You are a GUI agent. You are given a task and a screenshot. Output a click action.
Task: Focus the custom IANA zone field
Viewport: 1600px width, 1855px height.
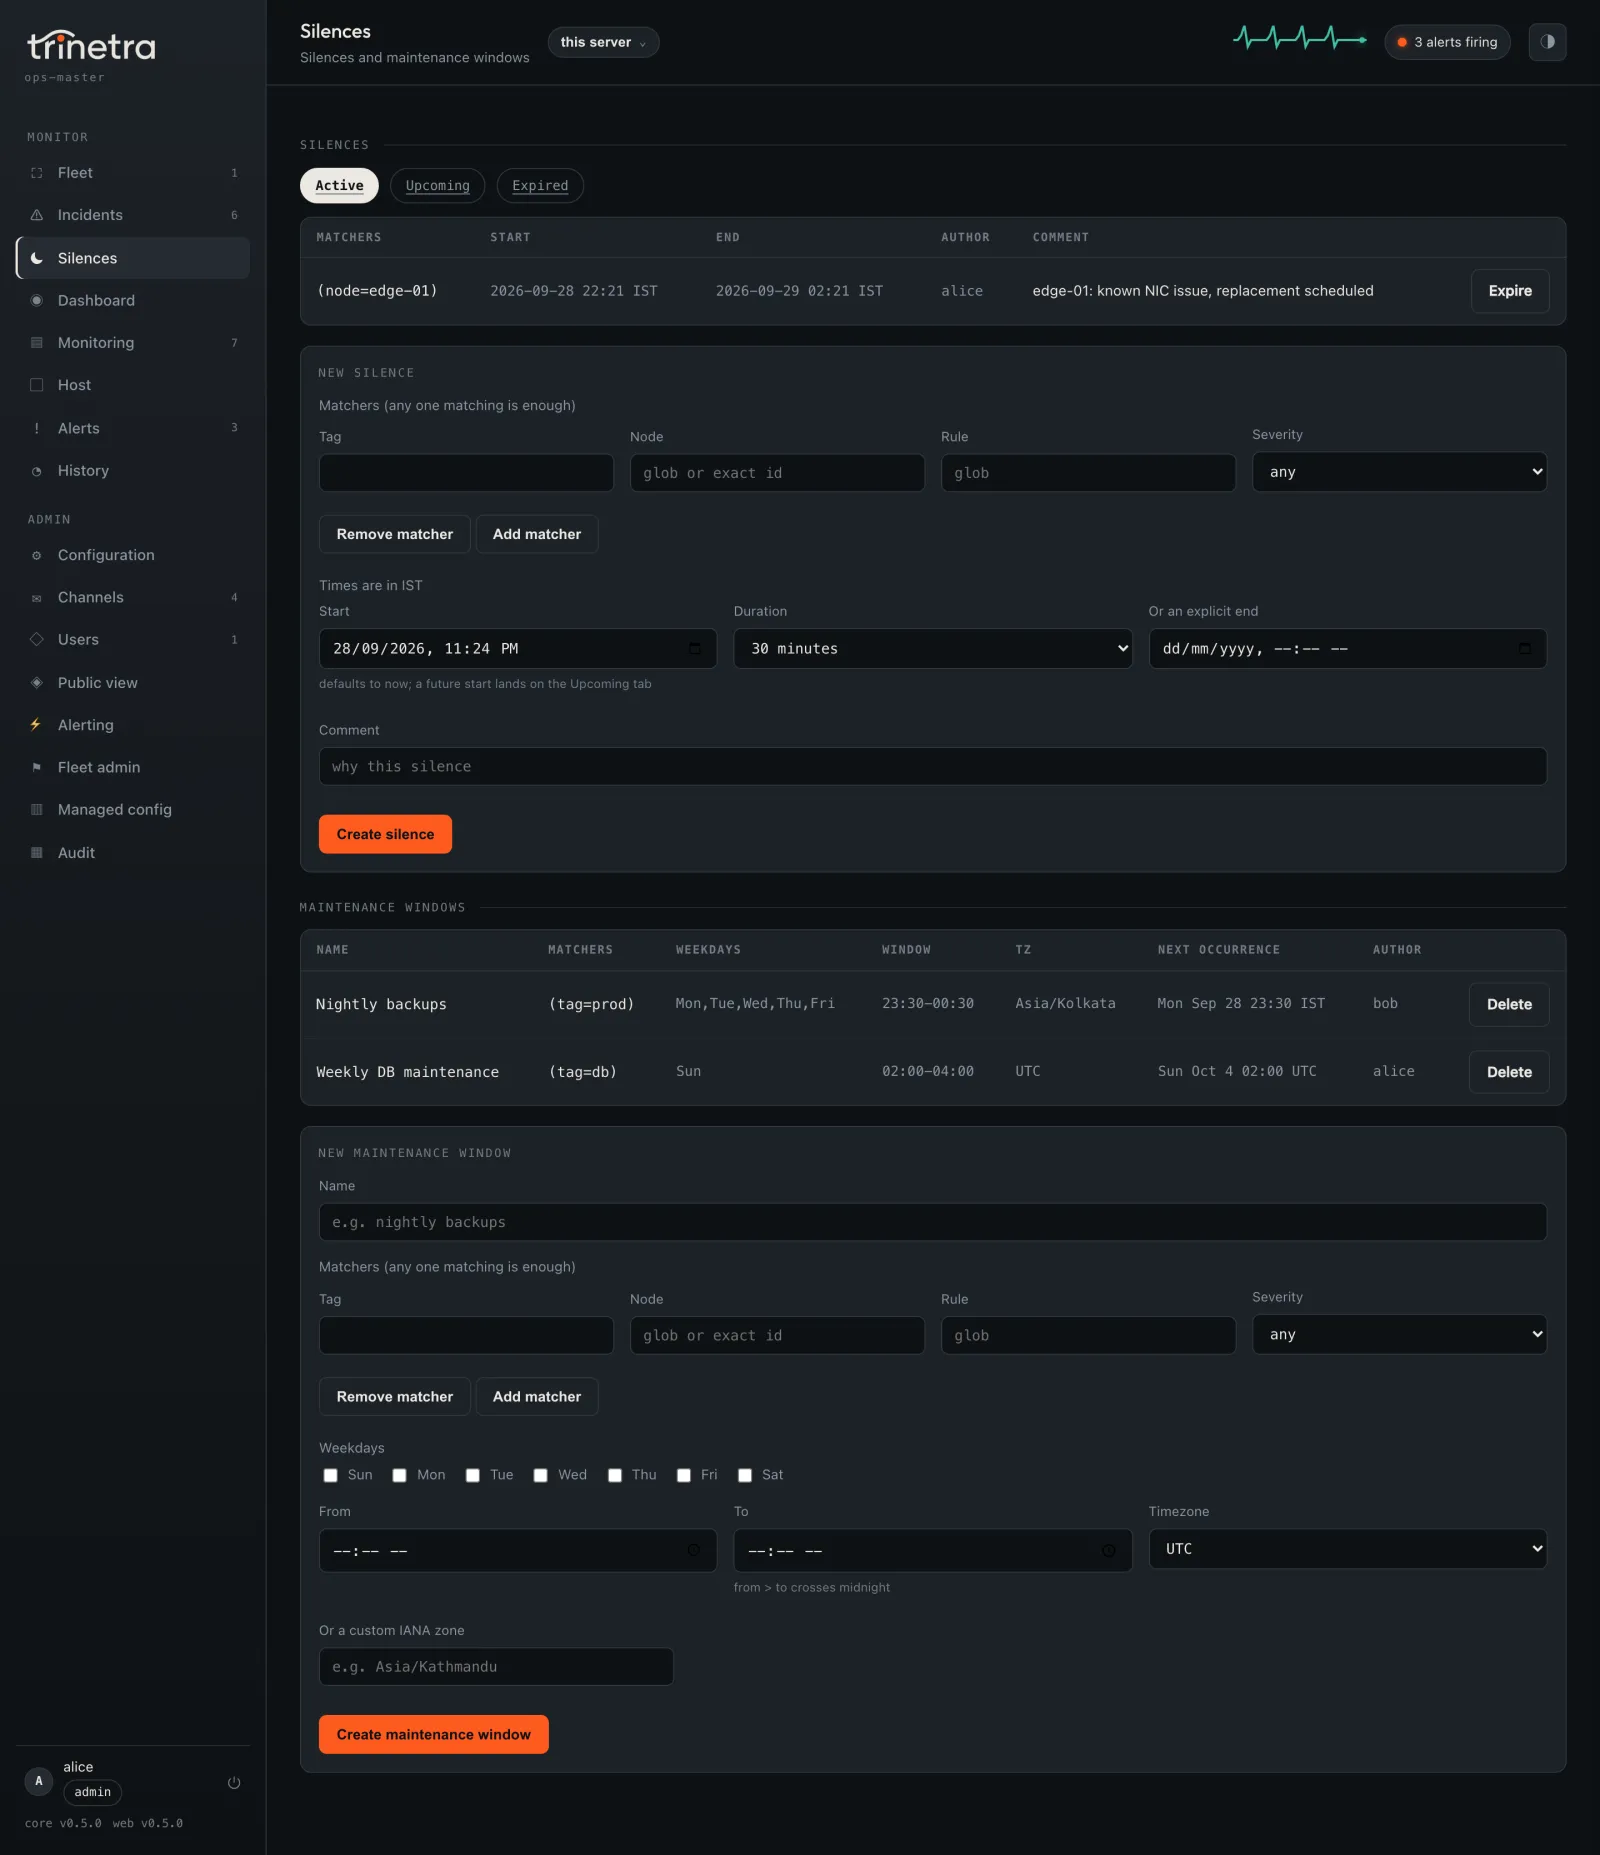coord(496,1667)
